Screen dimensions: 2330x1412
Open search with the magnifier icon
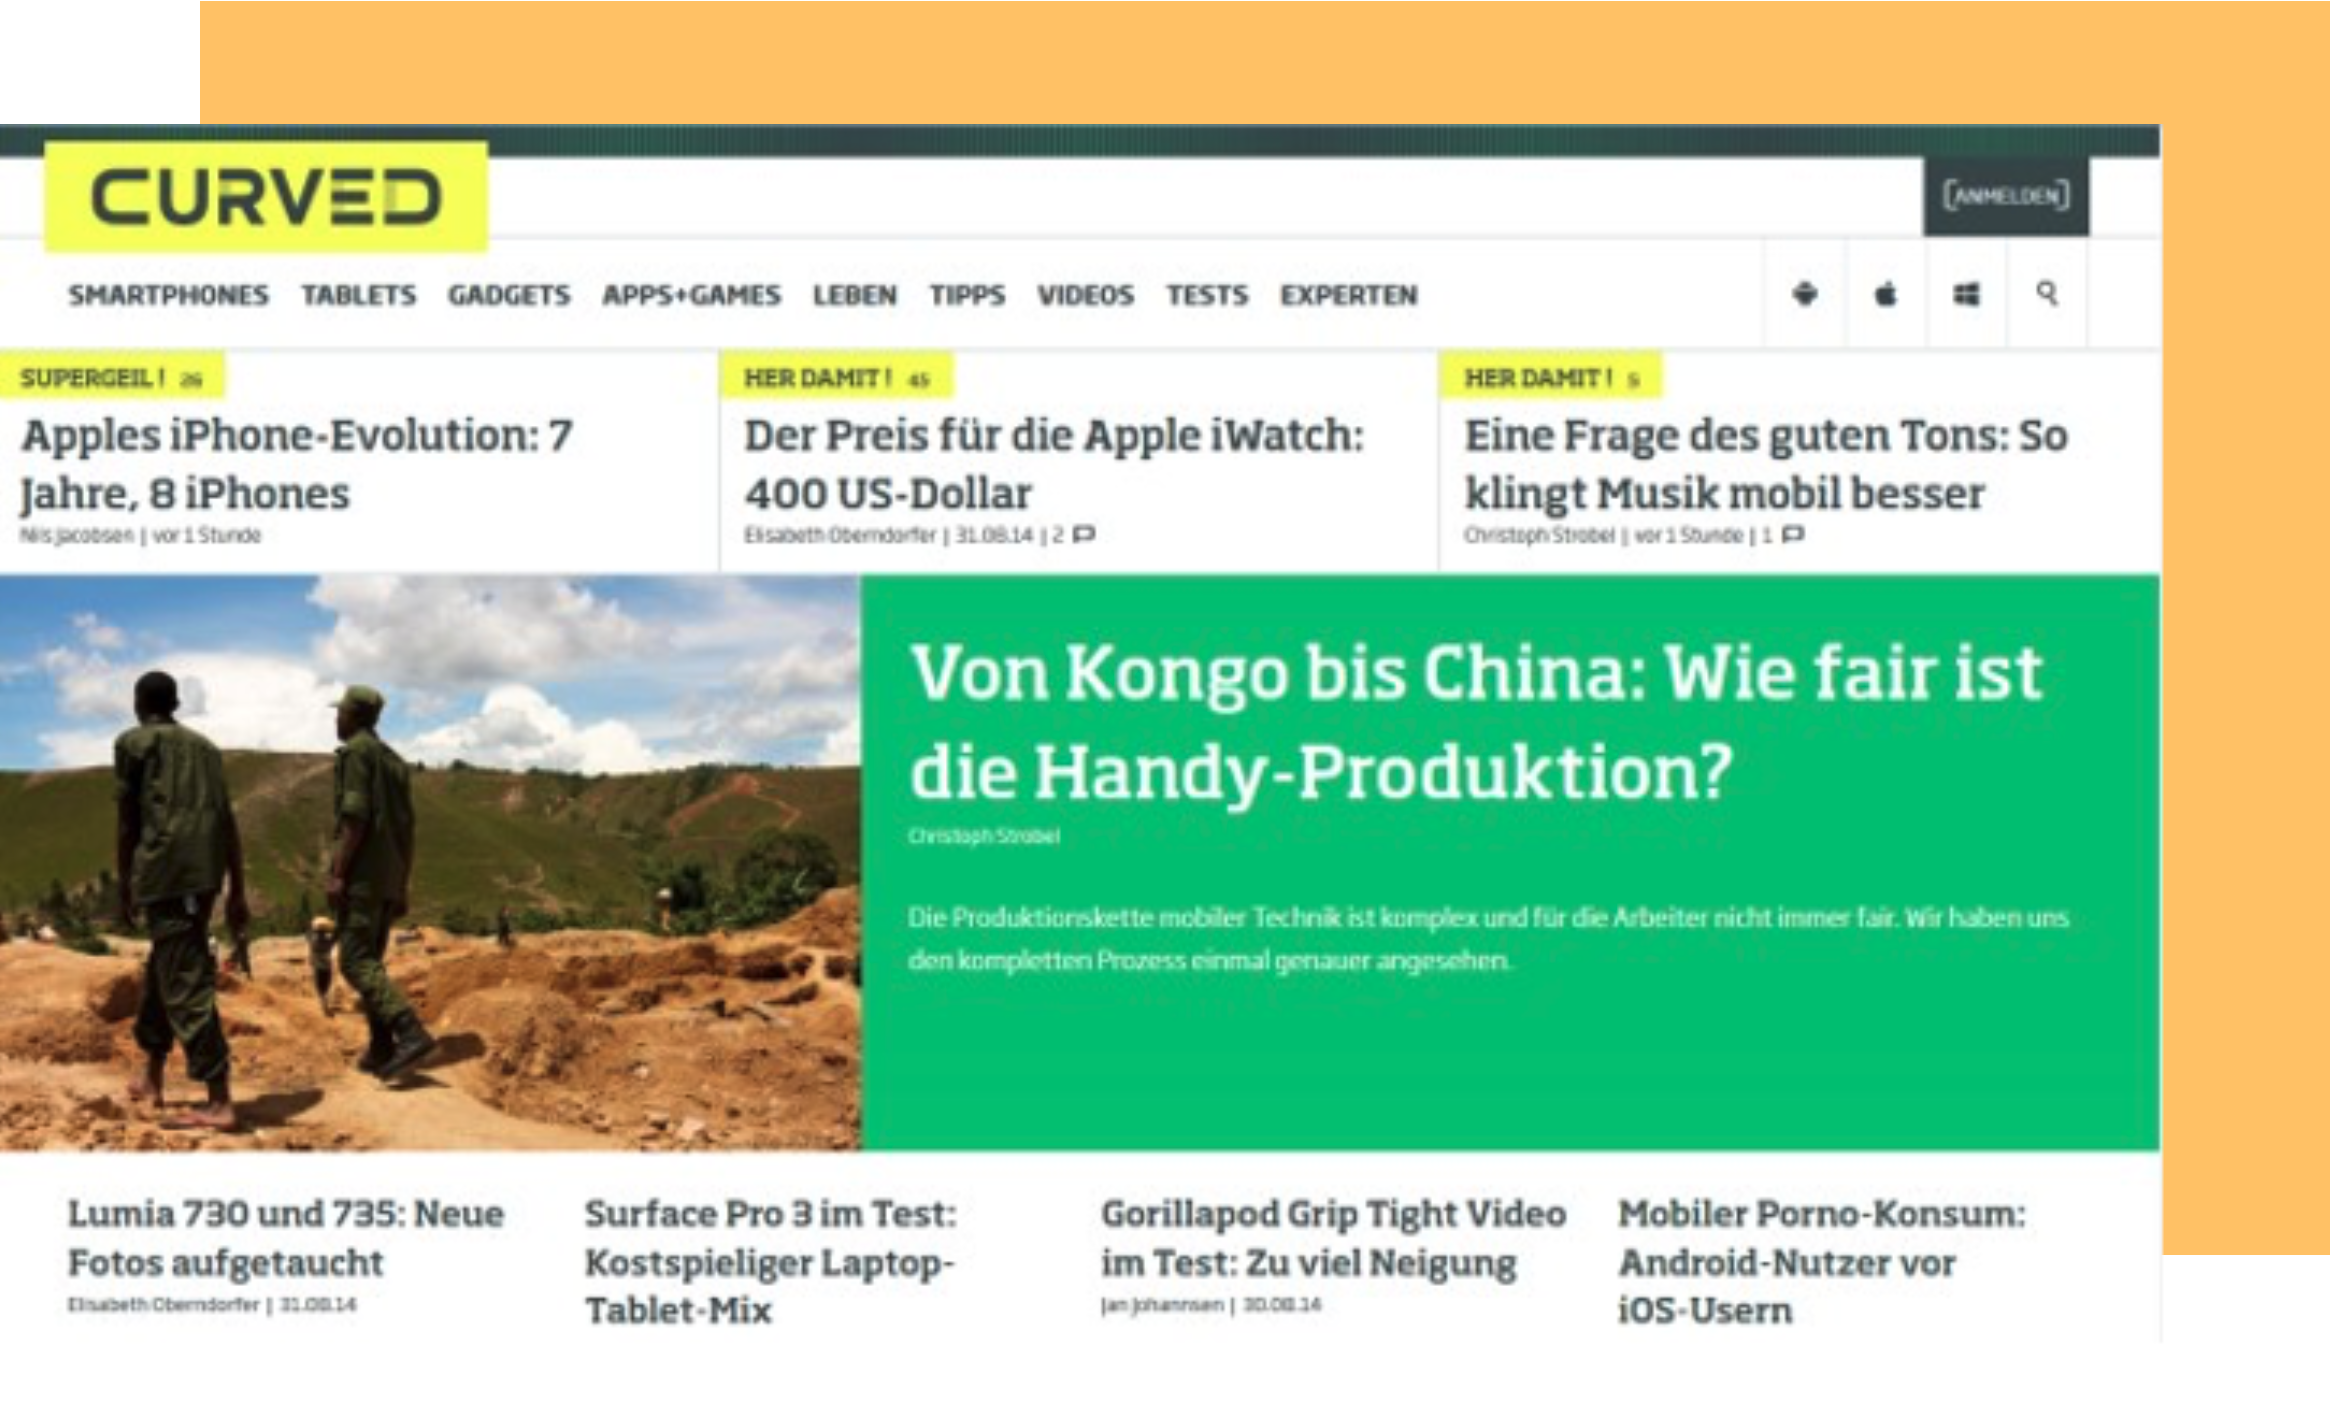click(2047, 293)
